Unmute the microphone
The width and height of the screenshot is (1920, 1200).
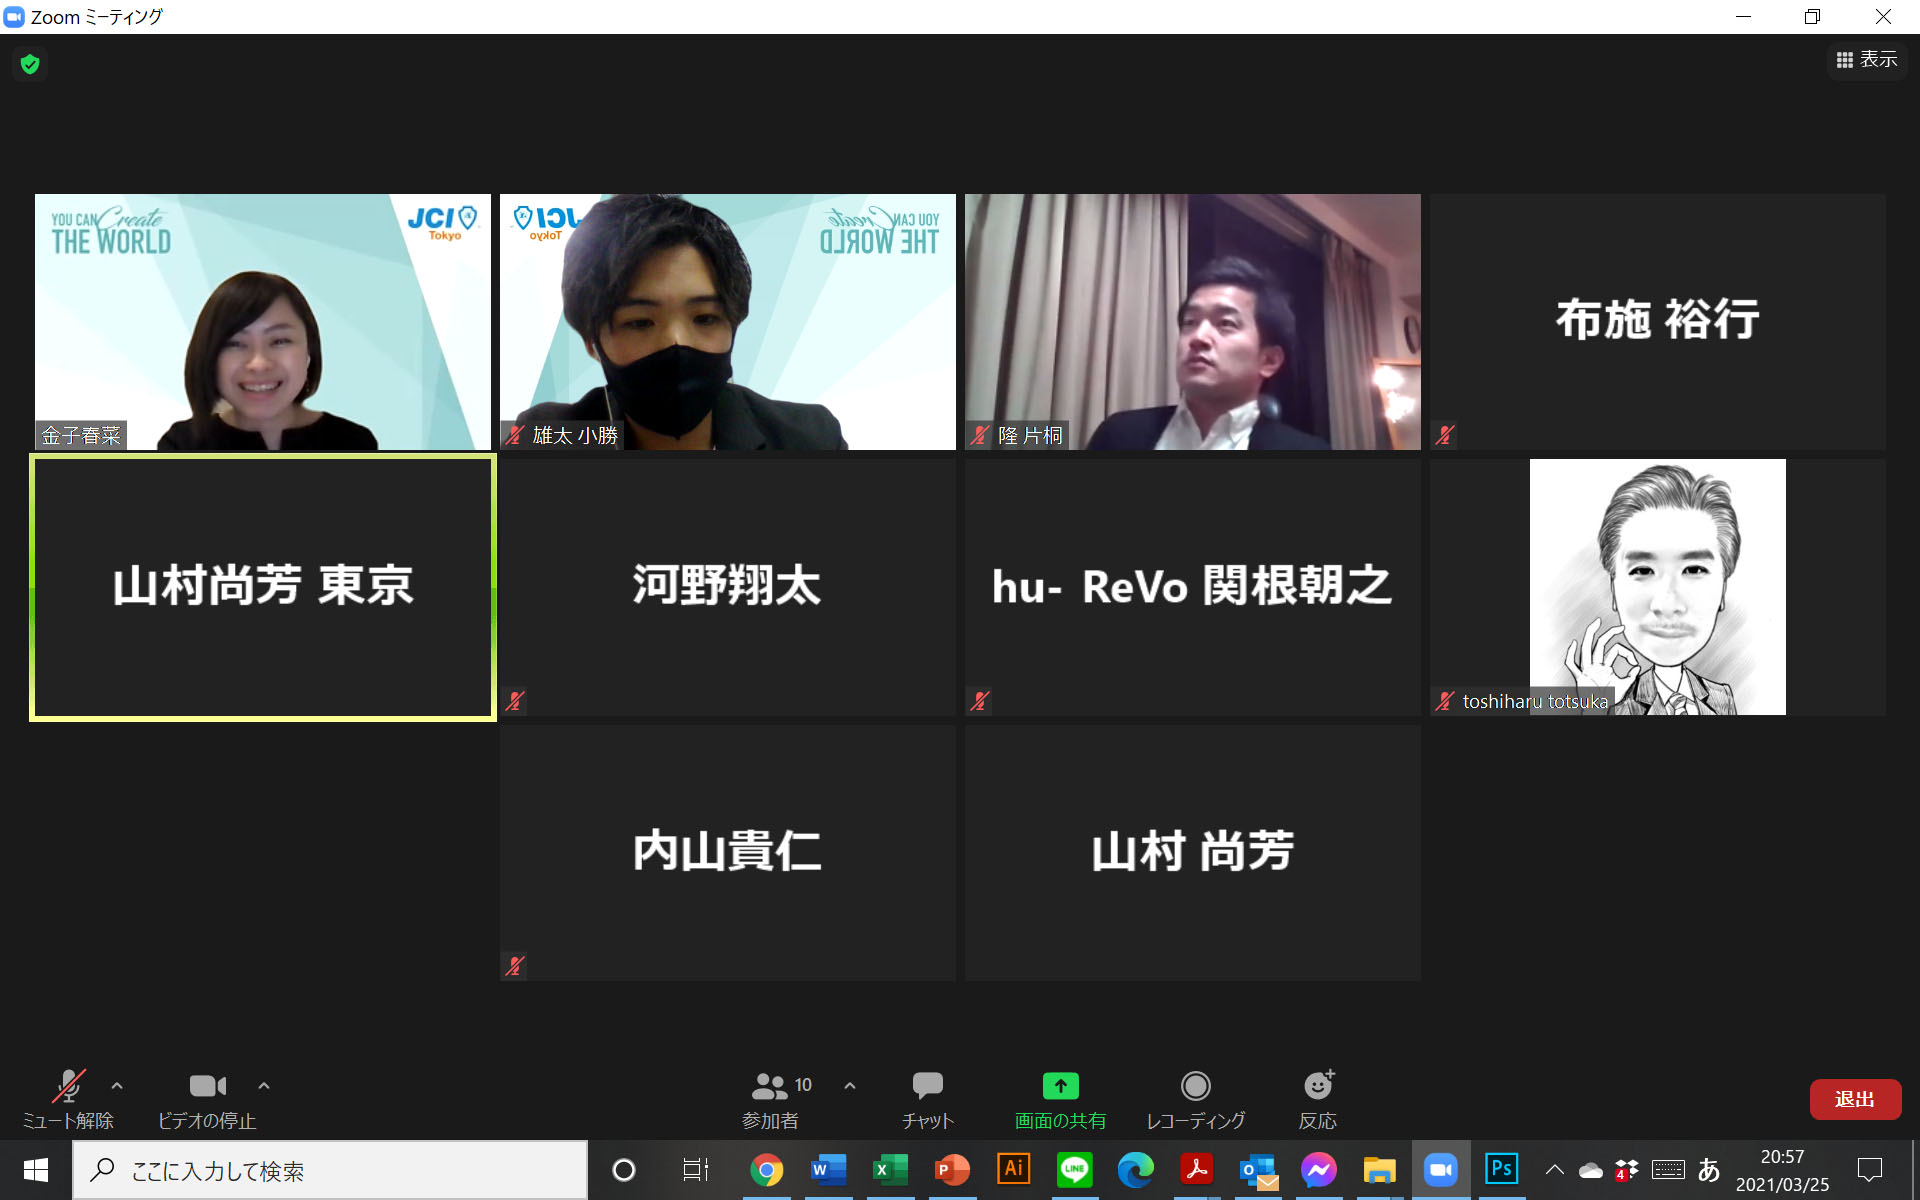click(68, 1098)
